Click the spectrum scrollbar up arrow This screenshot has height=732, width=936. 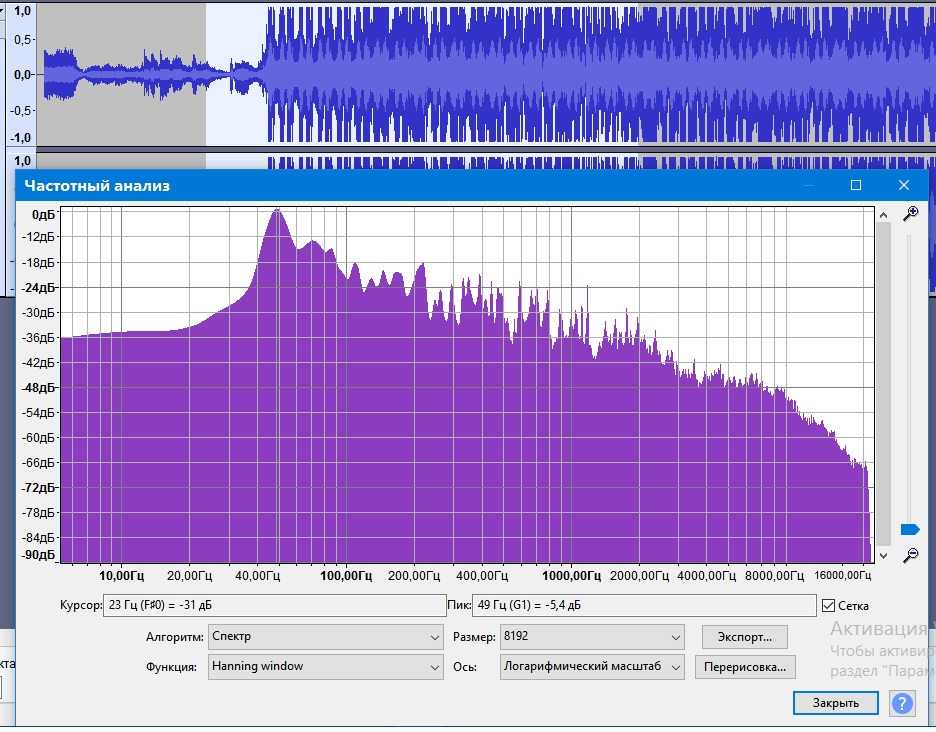pos(883,214)
